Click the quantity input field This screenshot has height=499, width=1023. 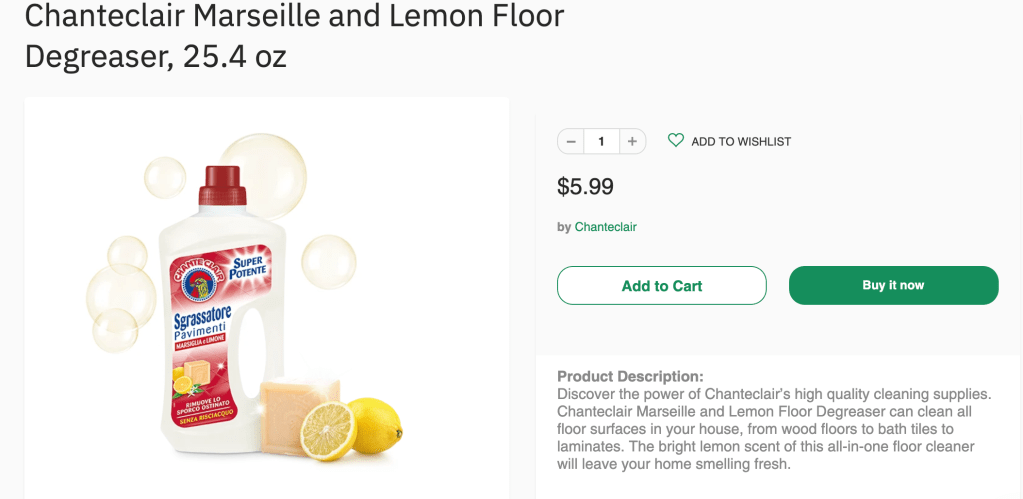pos(601,142)
